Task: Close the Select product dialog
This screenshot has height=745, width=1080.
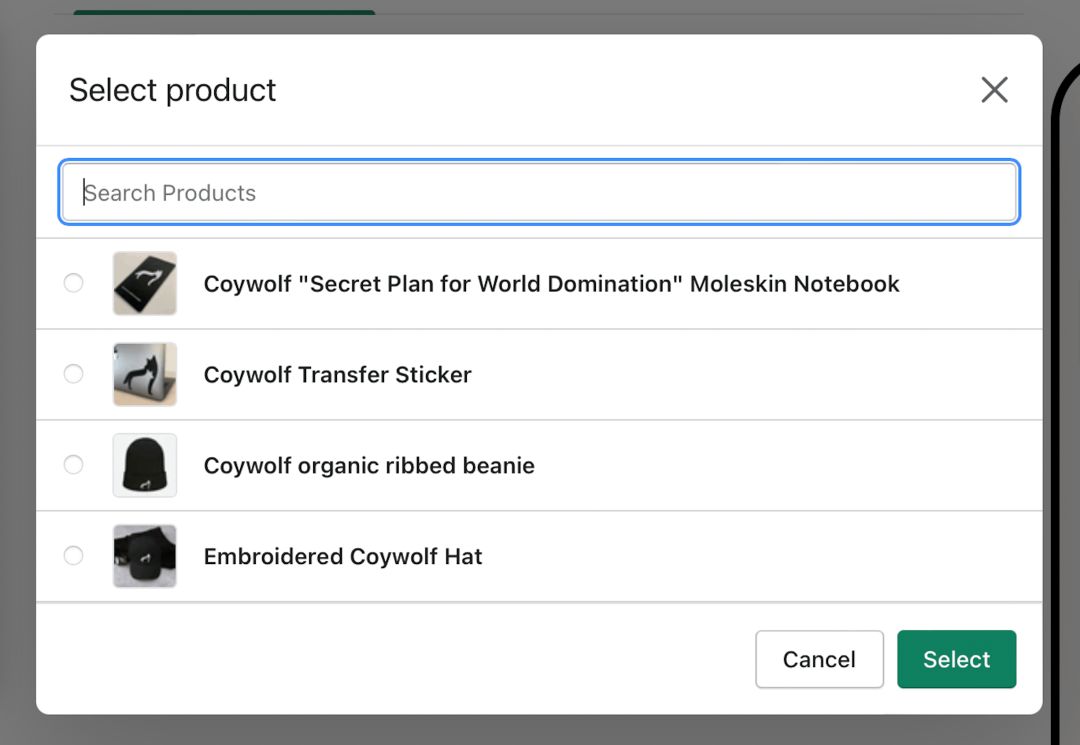Action: pyautogui.click(x=994, y=90)
